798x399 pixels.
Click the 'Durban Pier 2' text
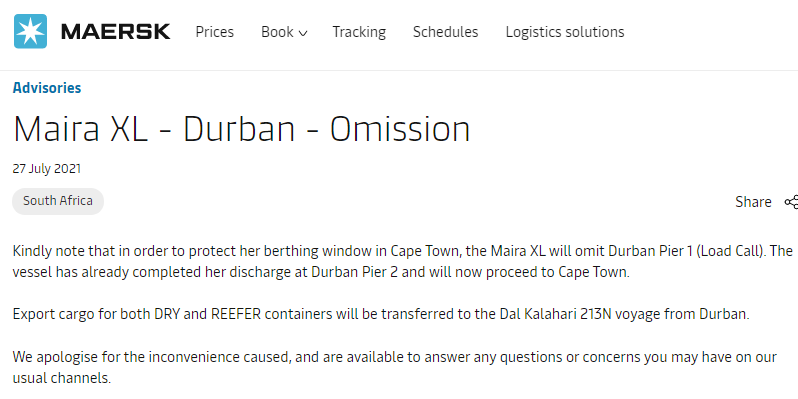coord(355,272)
